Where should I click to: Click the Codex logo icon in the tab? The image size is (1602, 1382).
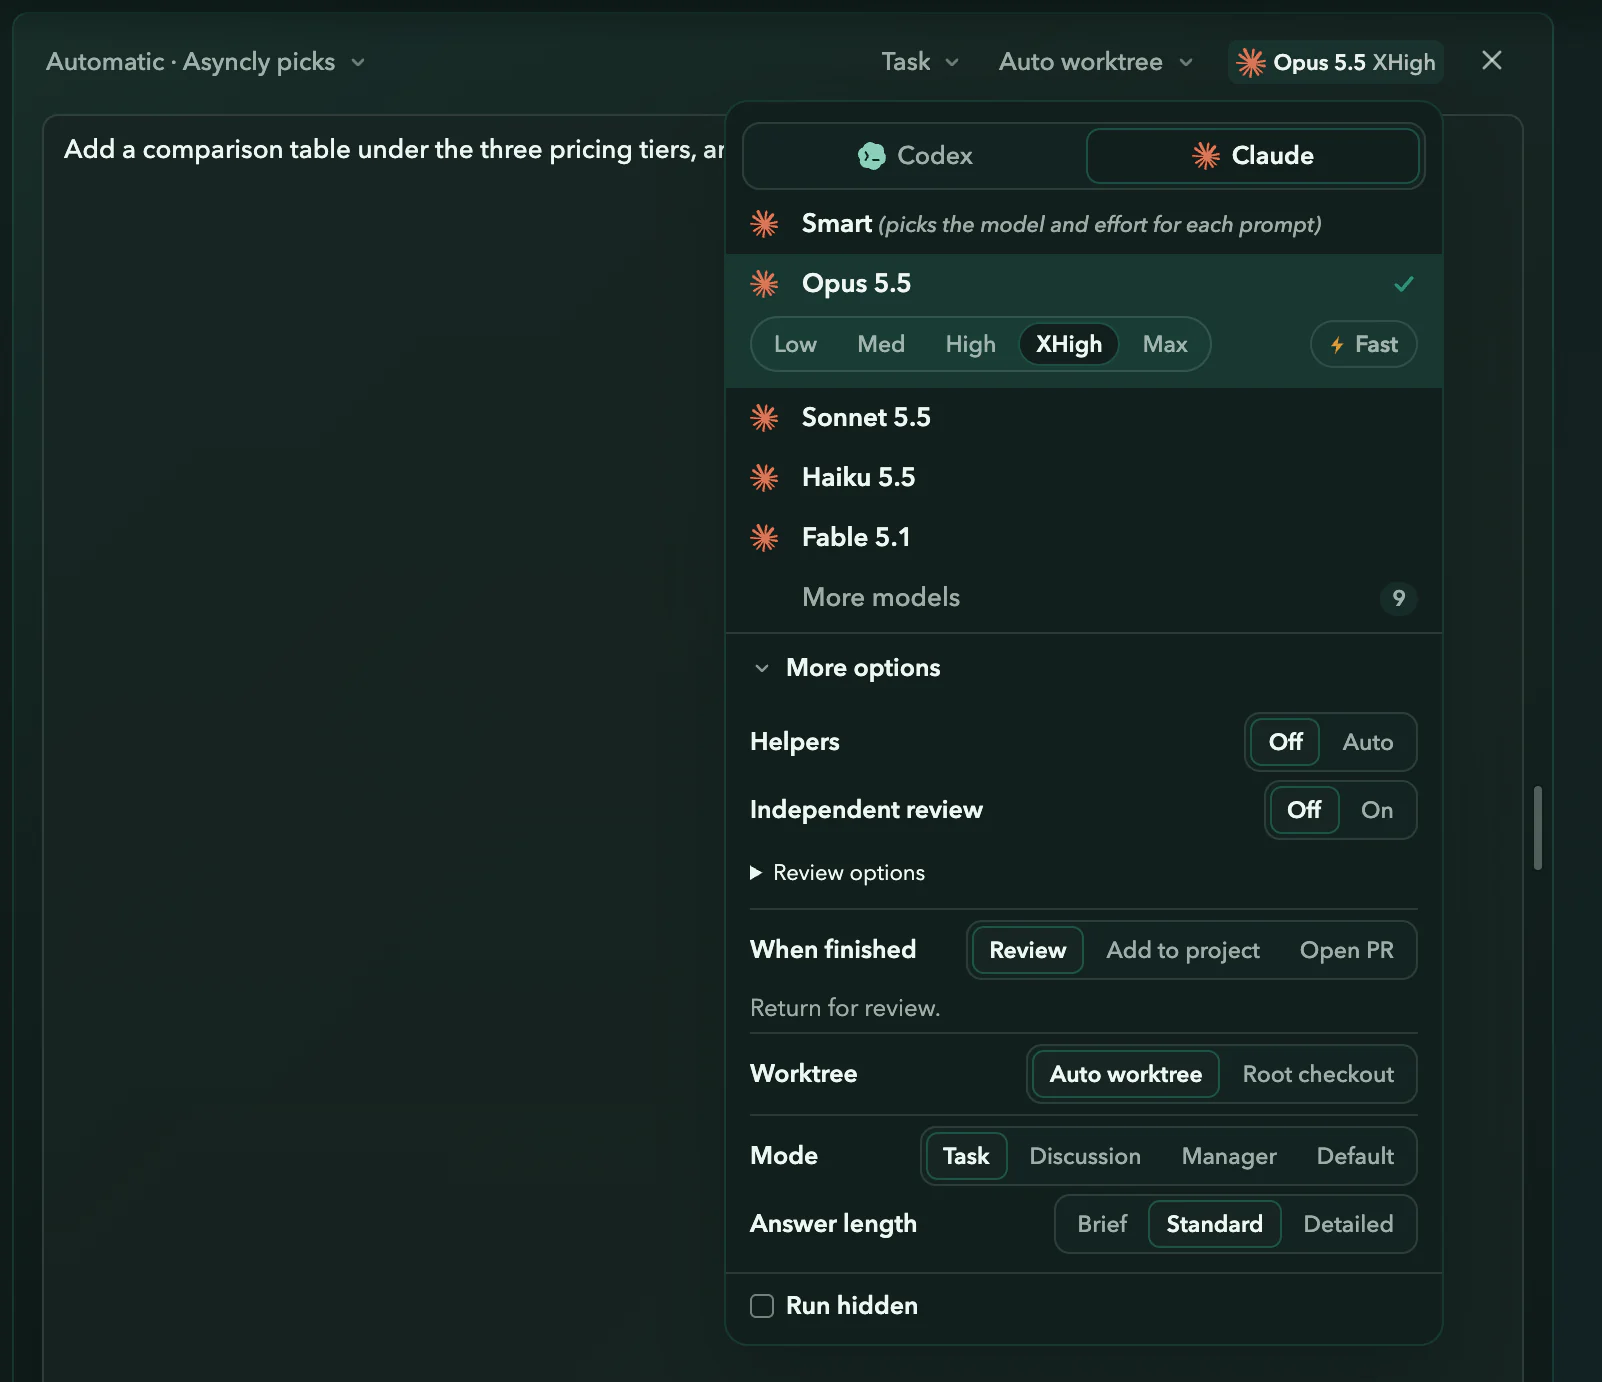(x=872, y=156)
